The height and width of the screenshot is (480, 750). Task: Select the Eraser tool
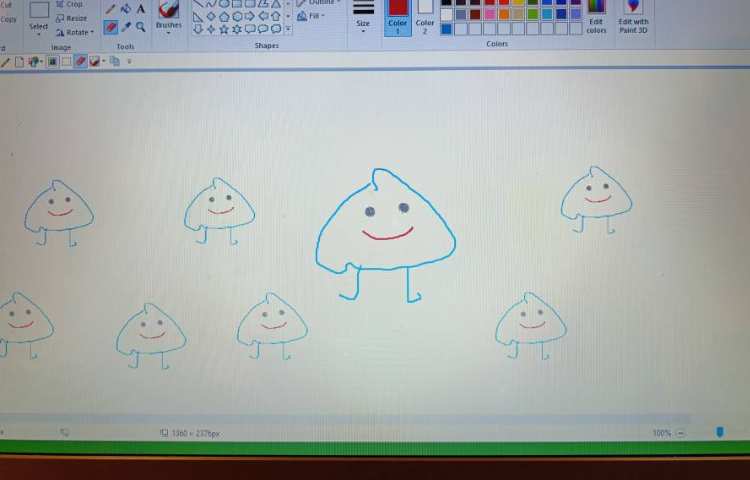(x=111, y=27)
